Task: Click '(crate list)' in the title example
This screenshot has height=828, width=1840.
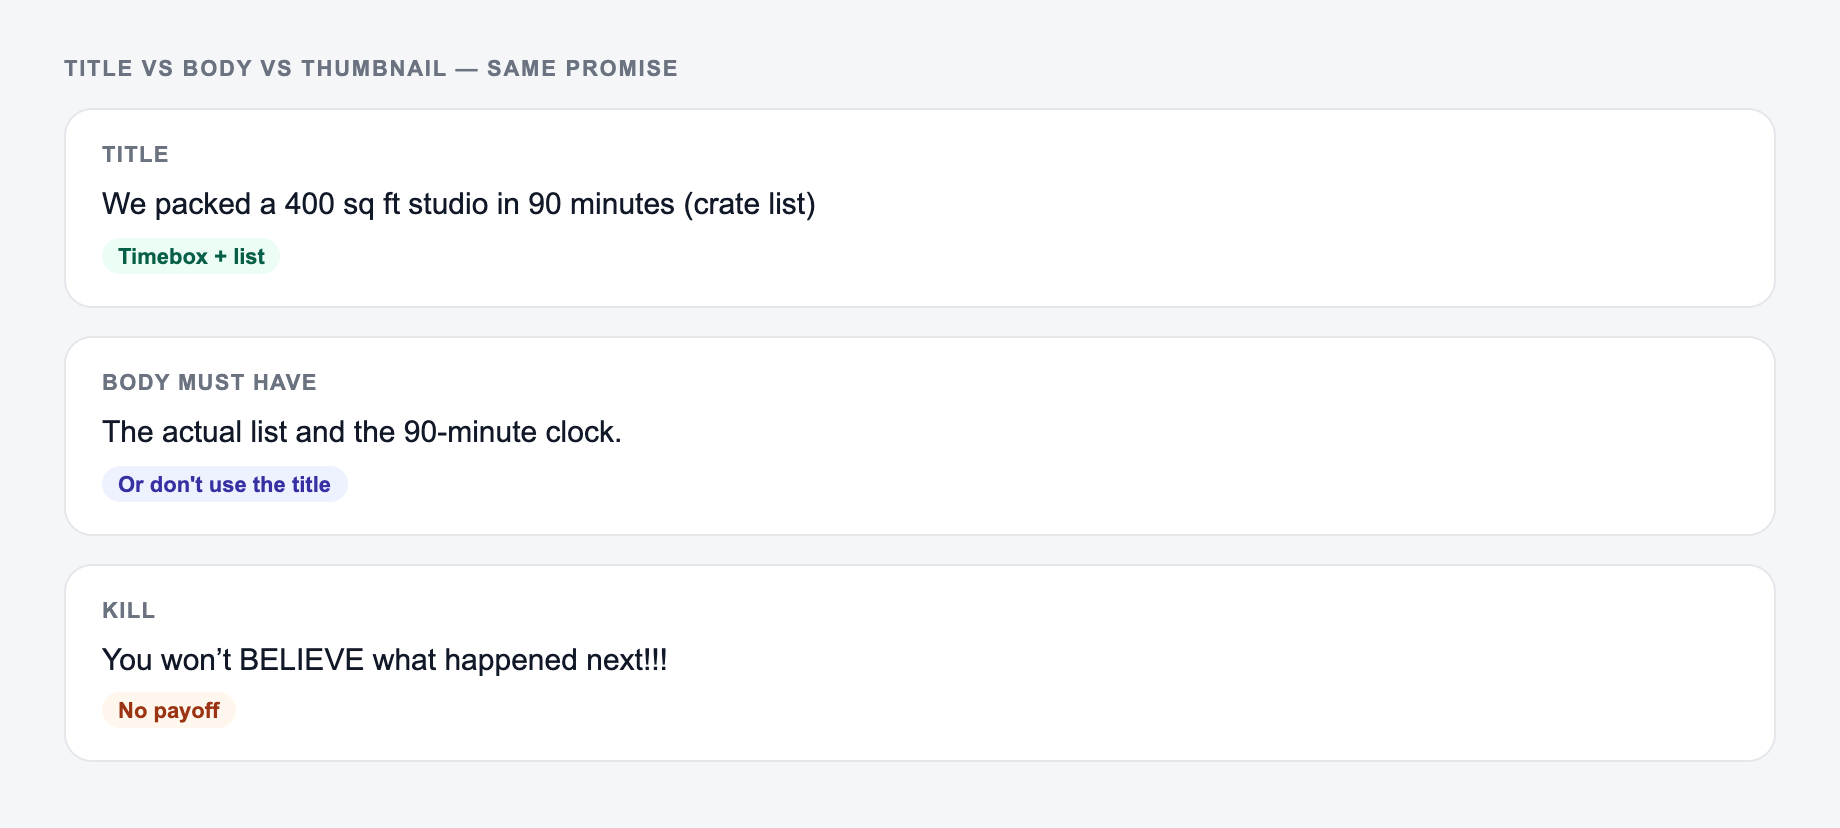Action: point(749,204)
